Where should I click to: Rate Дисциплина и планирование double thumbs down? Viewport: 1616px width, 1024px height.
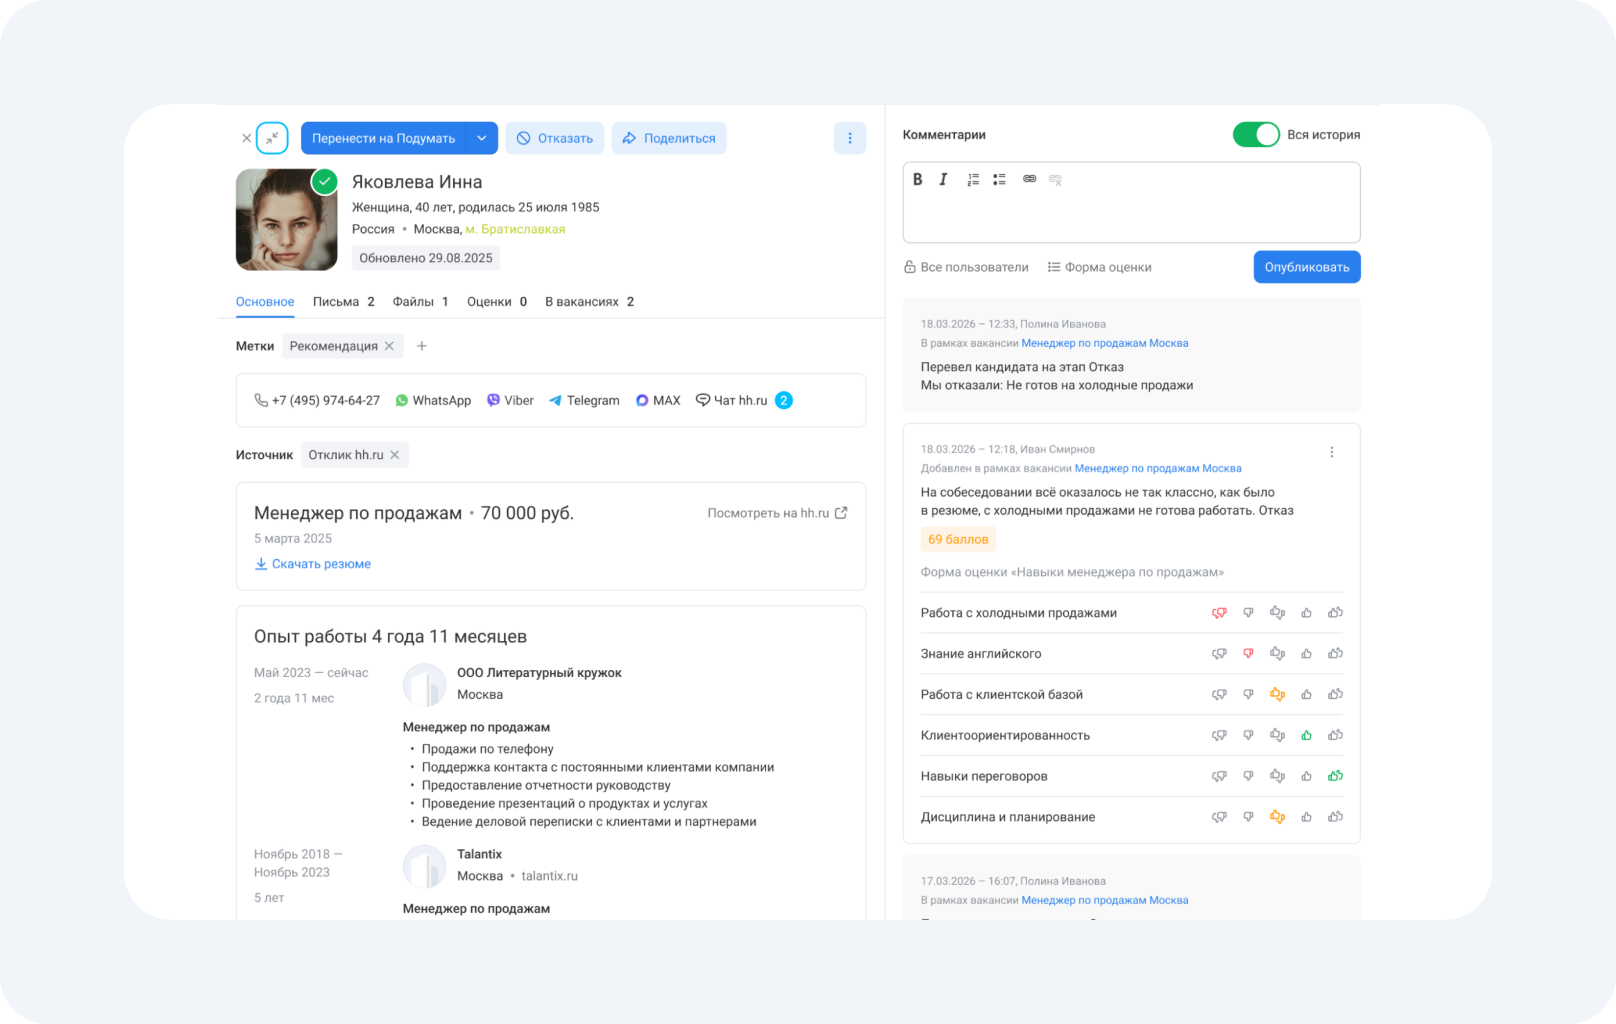point(1219,817)
